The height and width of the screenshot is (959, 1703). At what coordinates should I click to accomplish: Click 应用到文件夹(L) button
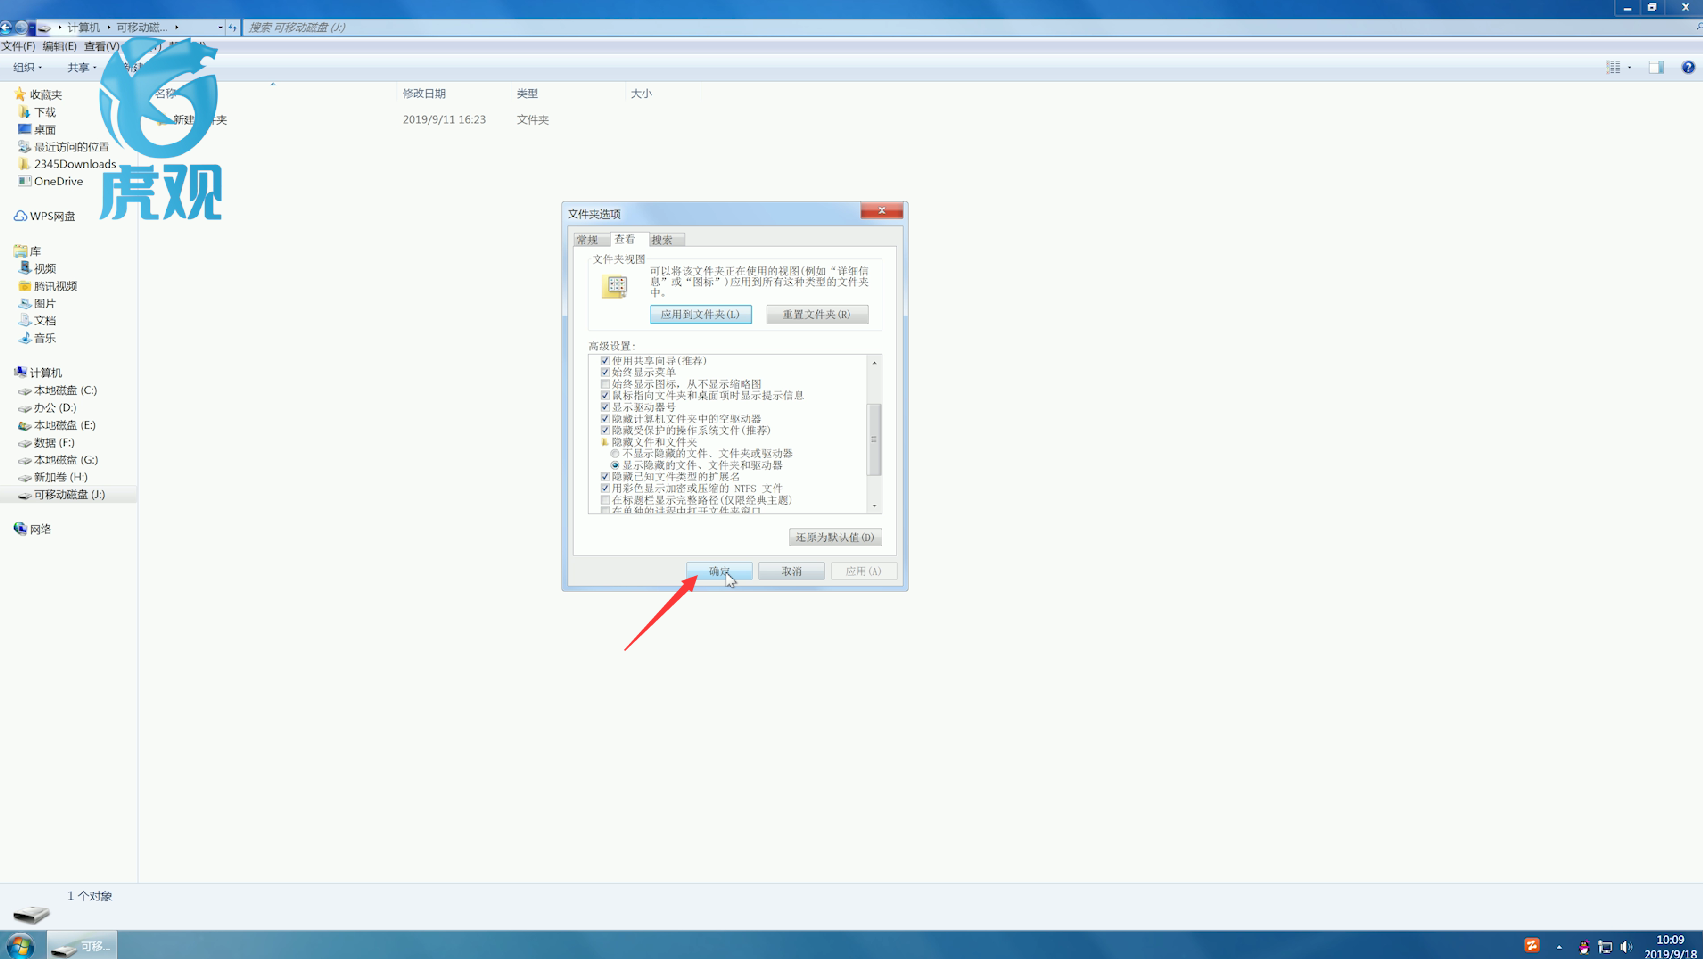[x=700, y=314]
